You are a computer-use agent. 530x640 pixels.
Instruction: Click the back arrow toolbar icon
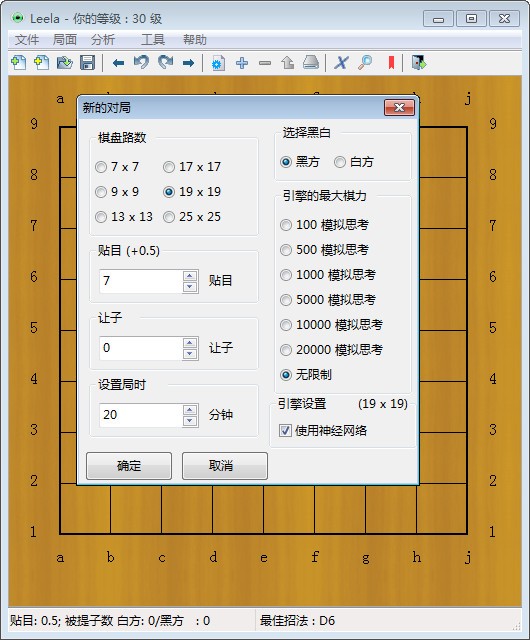click(x=118, y=63)
